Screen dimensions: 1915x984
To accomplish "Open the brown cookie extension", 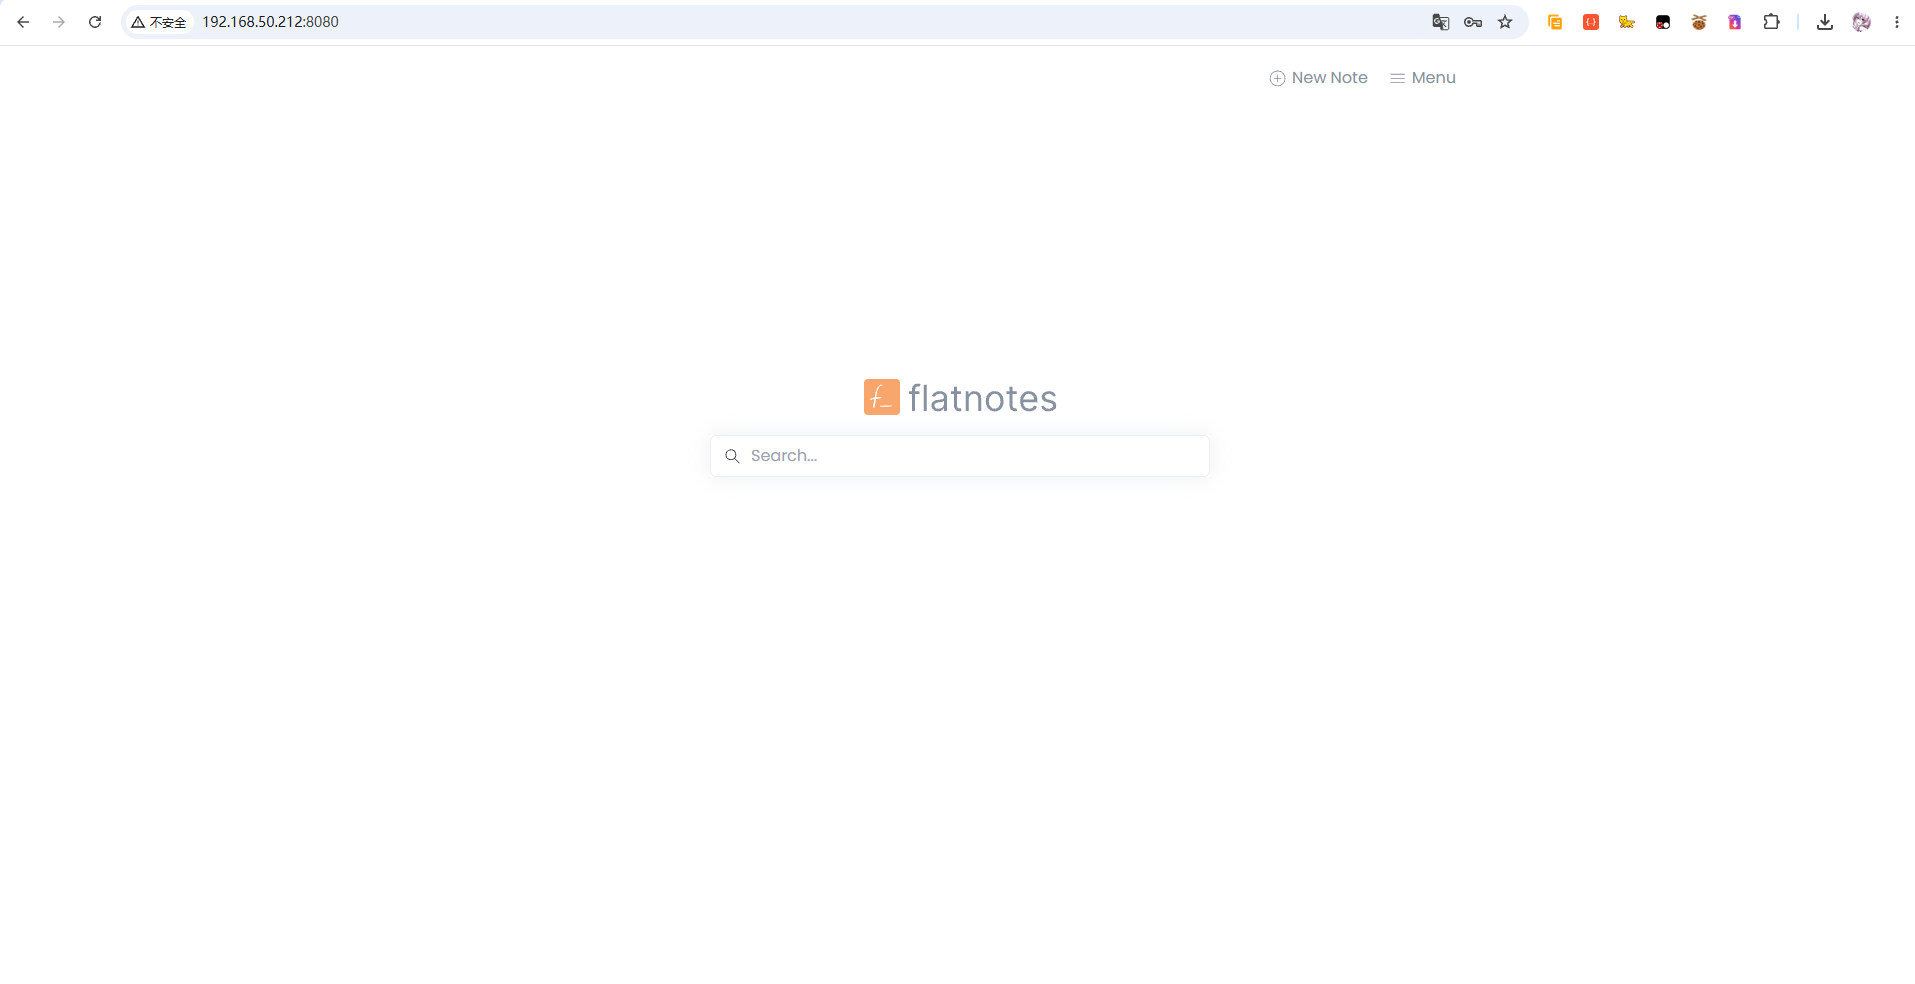I will 1699,22.
